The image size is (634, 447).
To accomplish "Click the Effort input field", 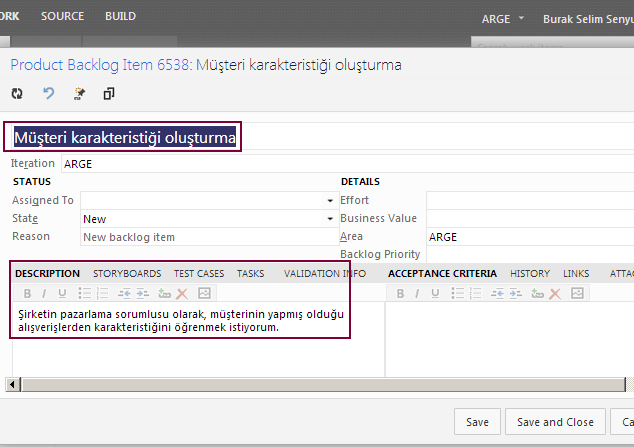I will (x=529, y=200).
